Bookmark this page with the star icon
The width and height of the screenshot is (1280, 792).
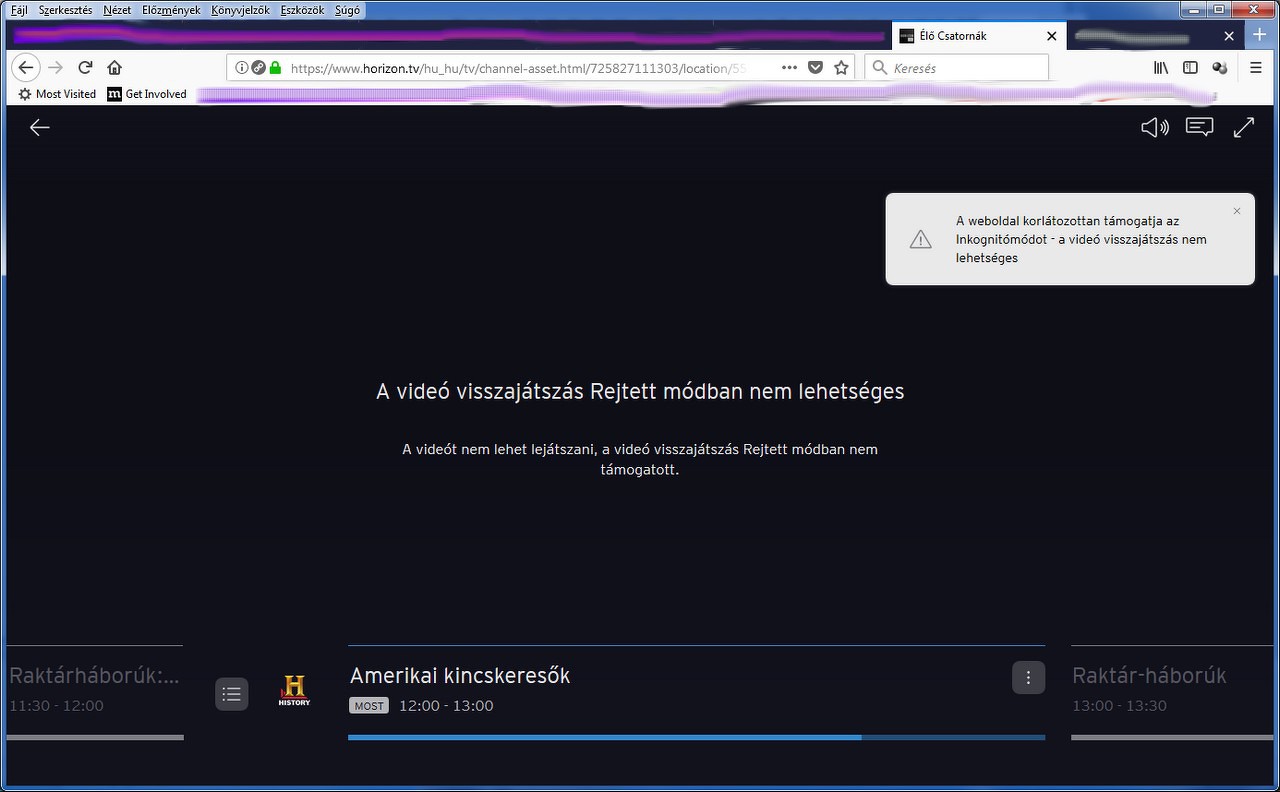point(841,68)
